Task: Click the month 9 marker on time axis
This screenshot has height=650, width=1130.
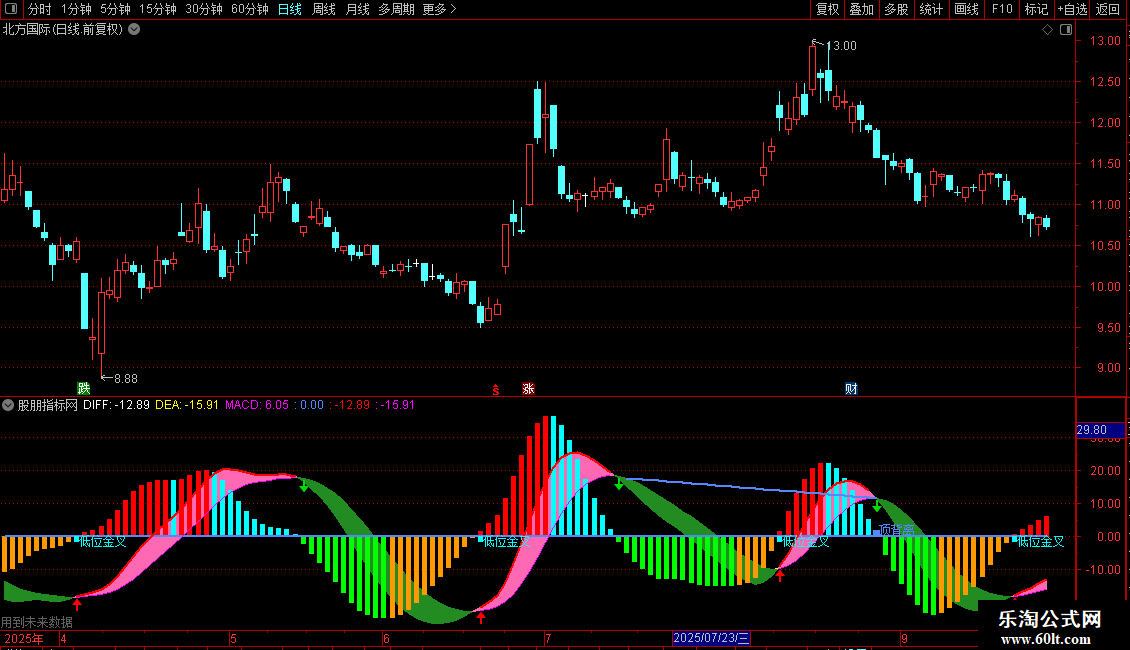Action: [x=904, y=638]
